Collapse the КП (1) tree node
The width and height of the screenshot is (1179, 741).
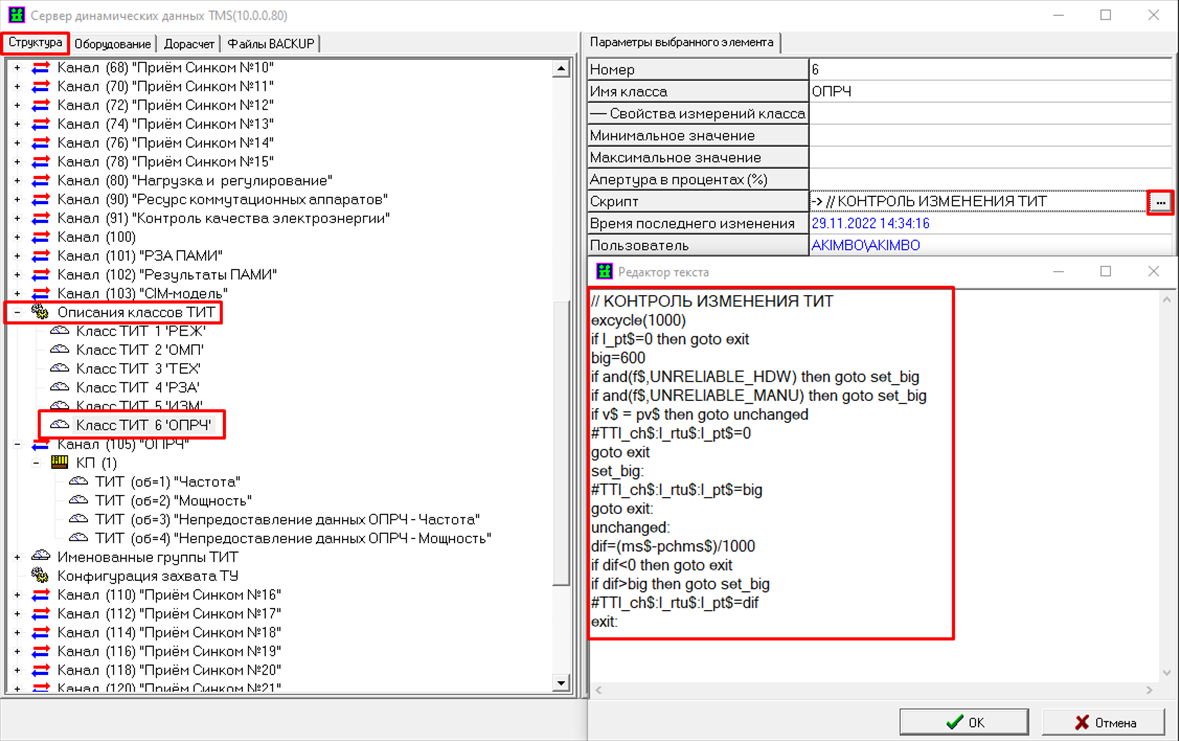pyautogui.click(x=36, y=464)
